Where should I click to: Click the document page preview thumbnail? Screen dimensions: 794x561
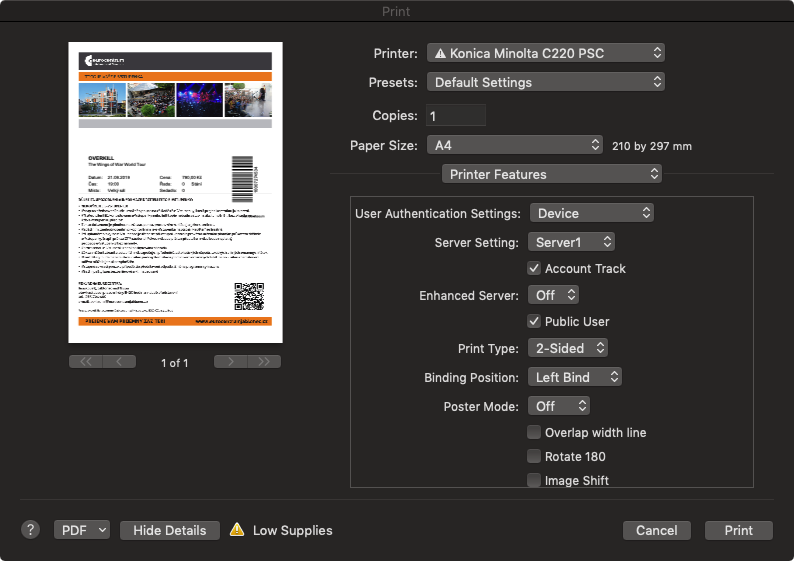(175, 192)
